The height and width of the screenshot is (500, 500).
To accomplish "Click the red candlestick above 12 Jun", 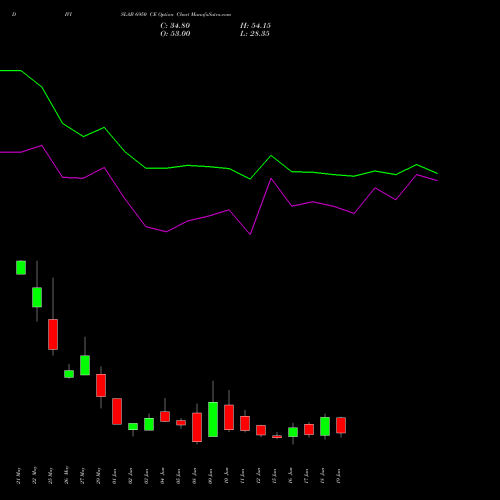I will (x=261, y=430).
